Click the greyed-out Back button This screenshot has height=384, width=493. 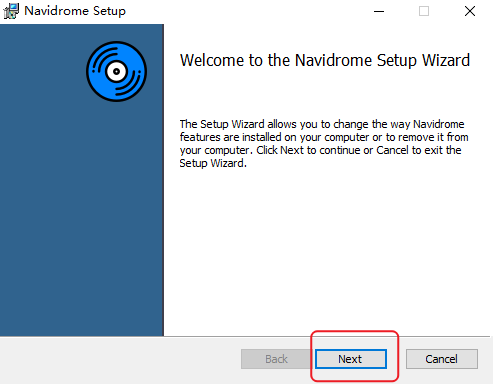click(276, 359)
